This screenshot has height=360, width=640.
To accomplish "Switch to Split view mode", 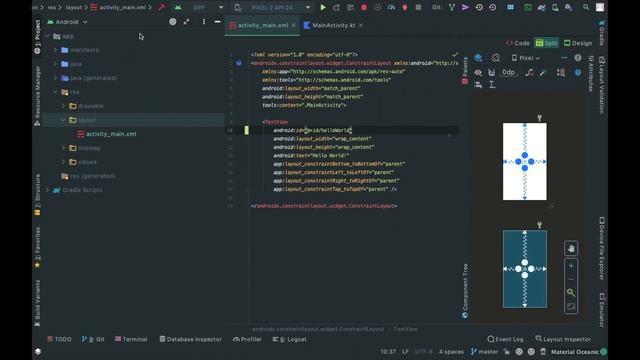I will [547, 43].
